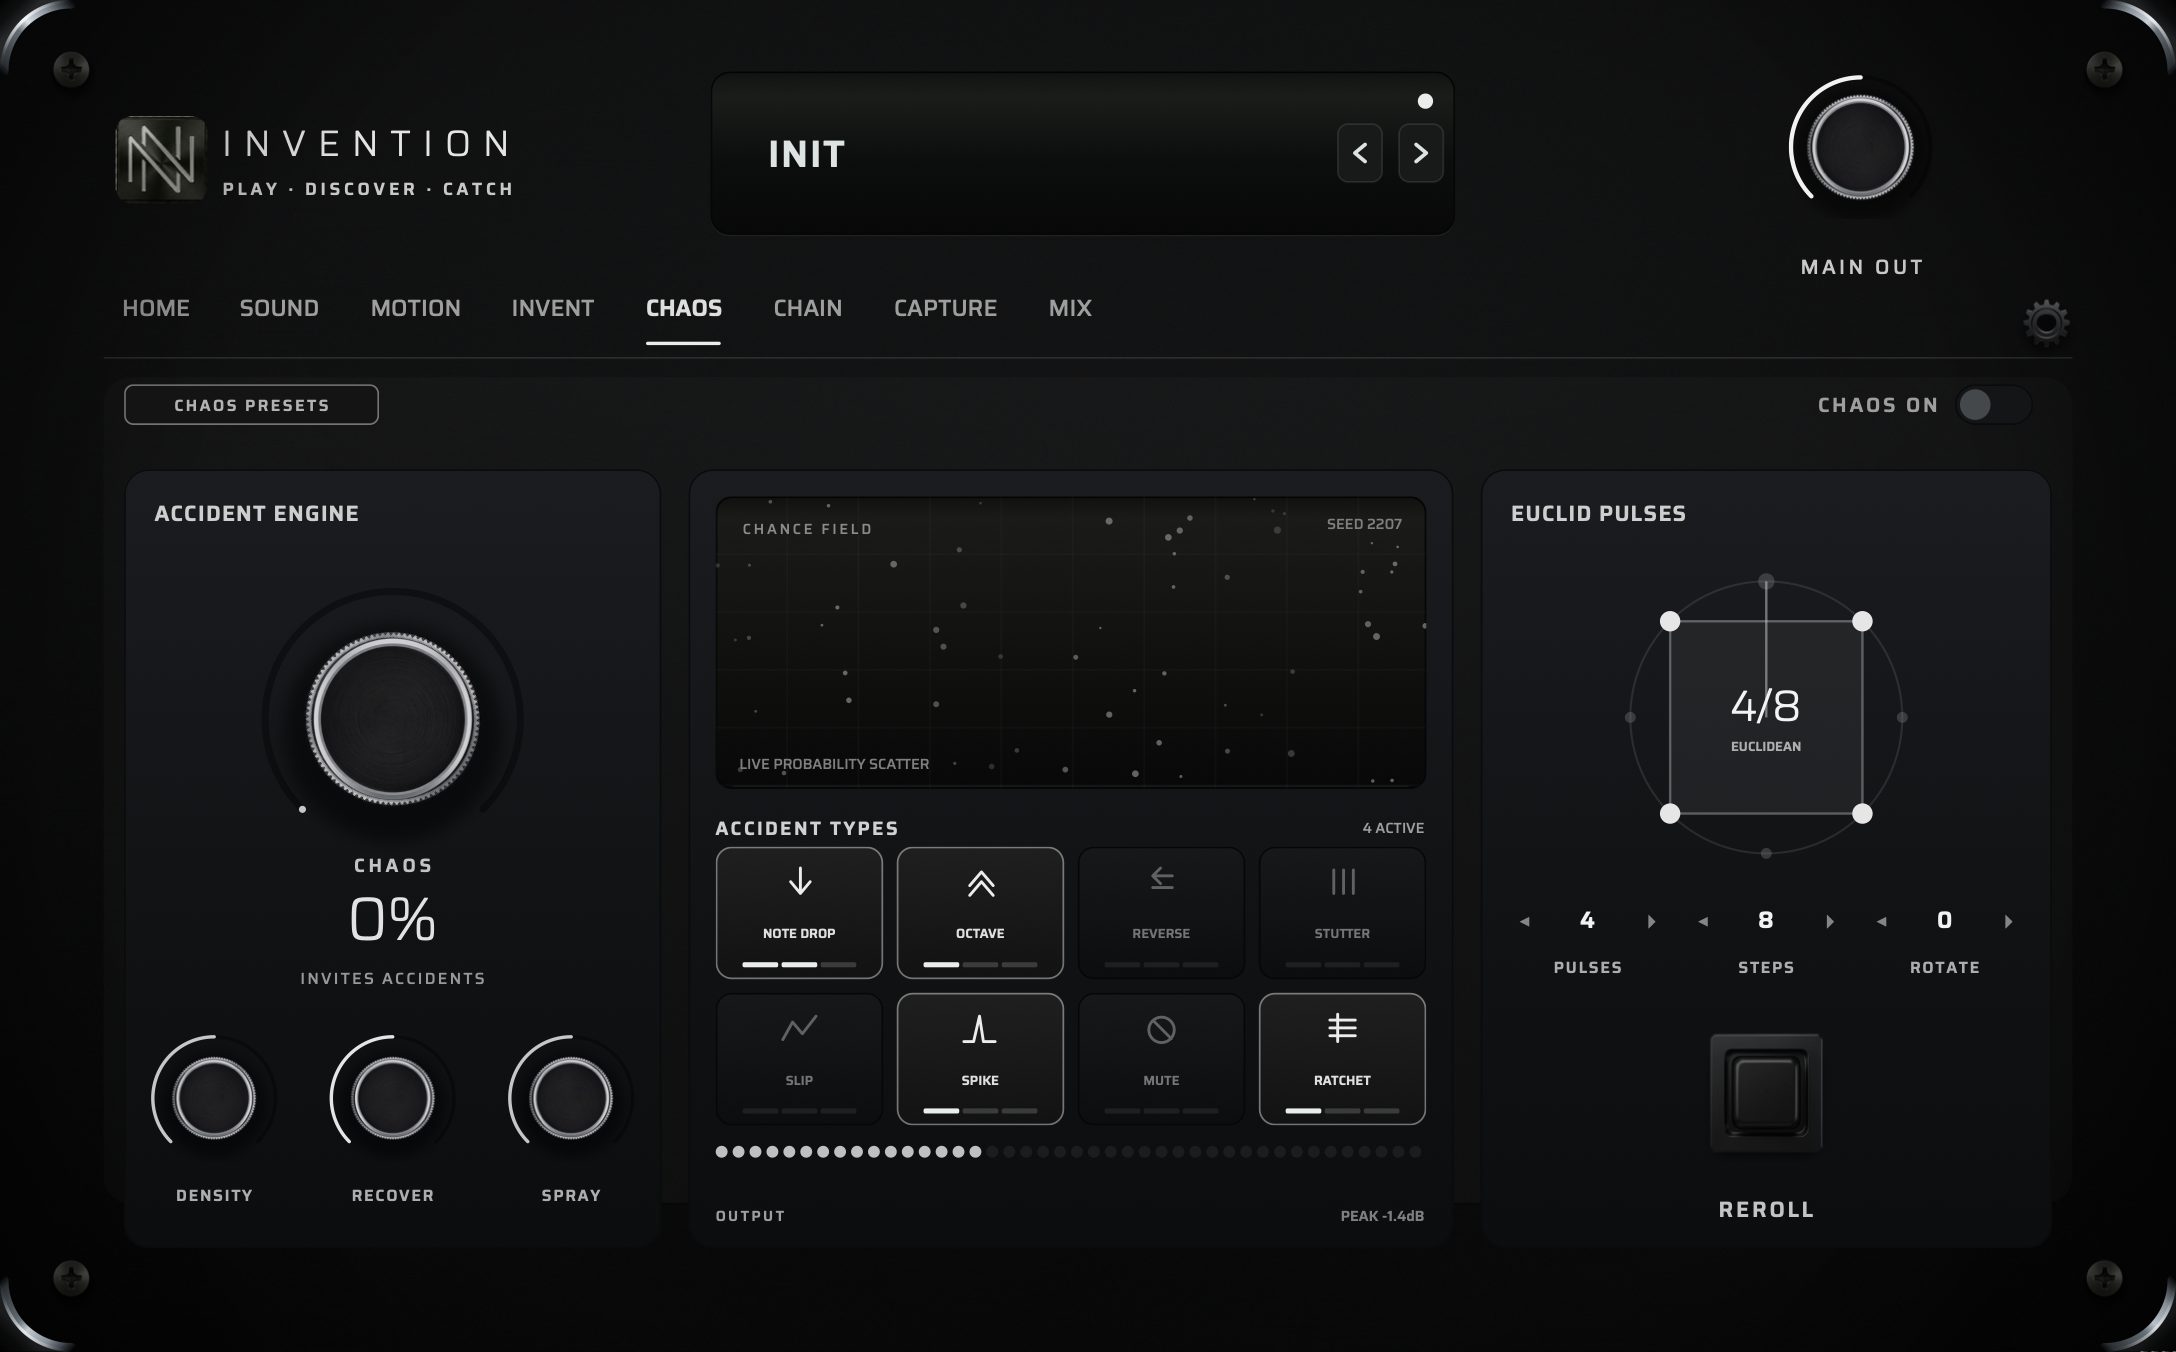The image size is (2176, 1352).
Task: Switch to the Motion tab
Action: click(415, 308)
